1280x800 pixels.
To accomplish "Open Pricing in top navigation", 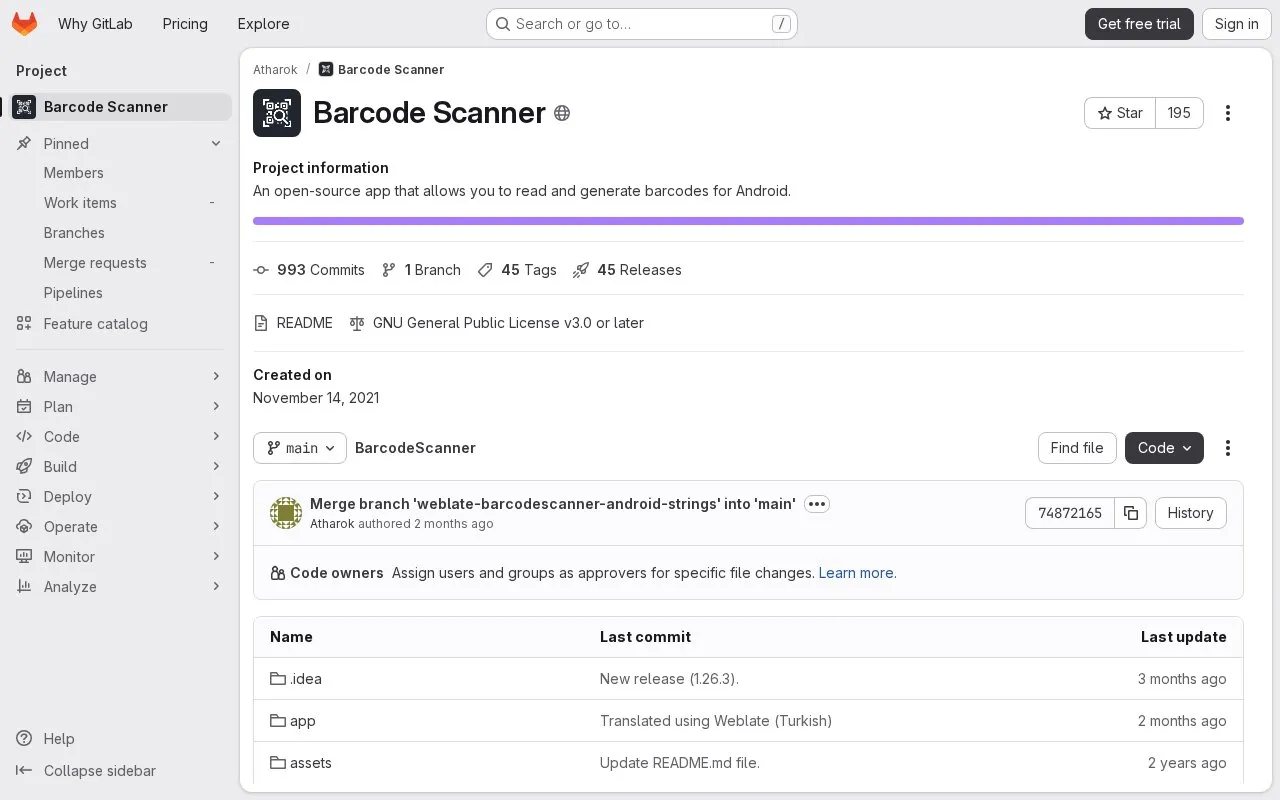I will coord(185,24).
